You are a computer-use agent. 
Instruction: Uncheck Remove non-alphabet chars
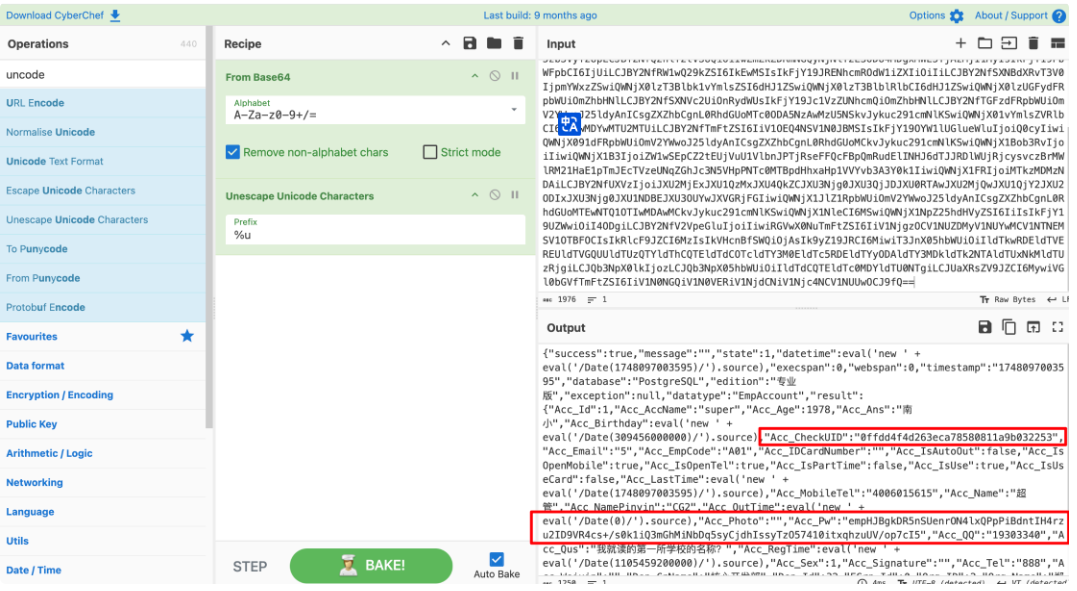[233, 152]
